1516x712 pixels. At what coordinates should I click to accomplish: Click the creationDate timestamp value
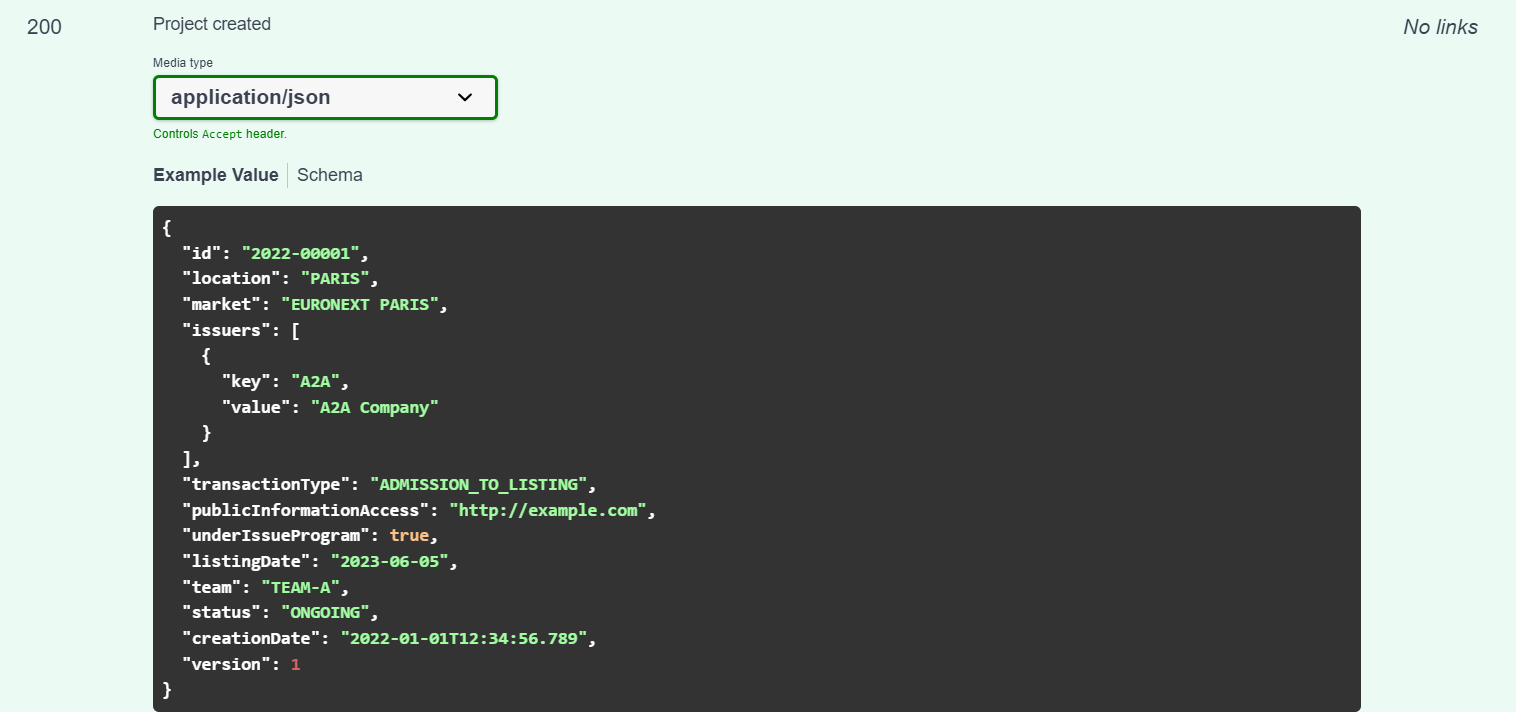click(463, 638)
